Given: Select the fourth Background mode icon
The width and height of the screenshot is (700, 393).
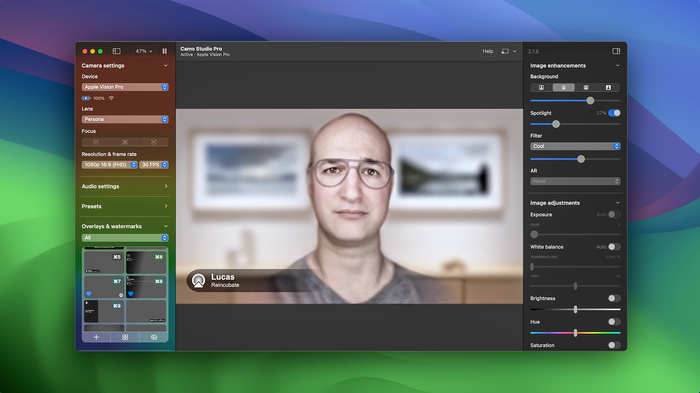Looking at the screenshot, I should click(608, 88).
